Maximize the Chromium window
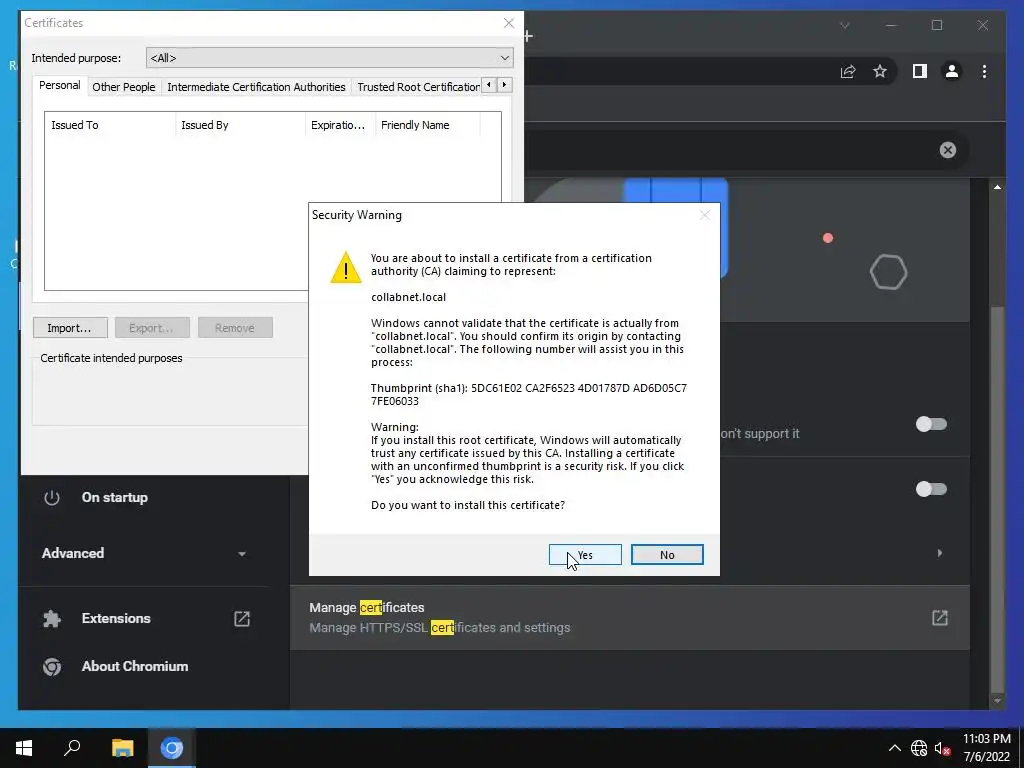Viewport: 1024px width, 768px height. (x=936, y=25)
